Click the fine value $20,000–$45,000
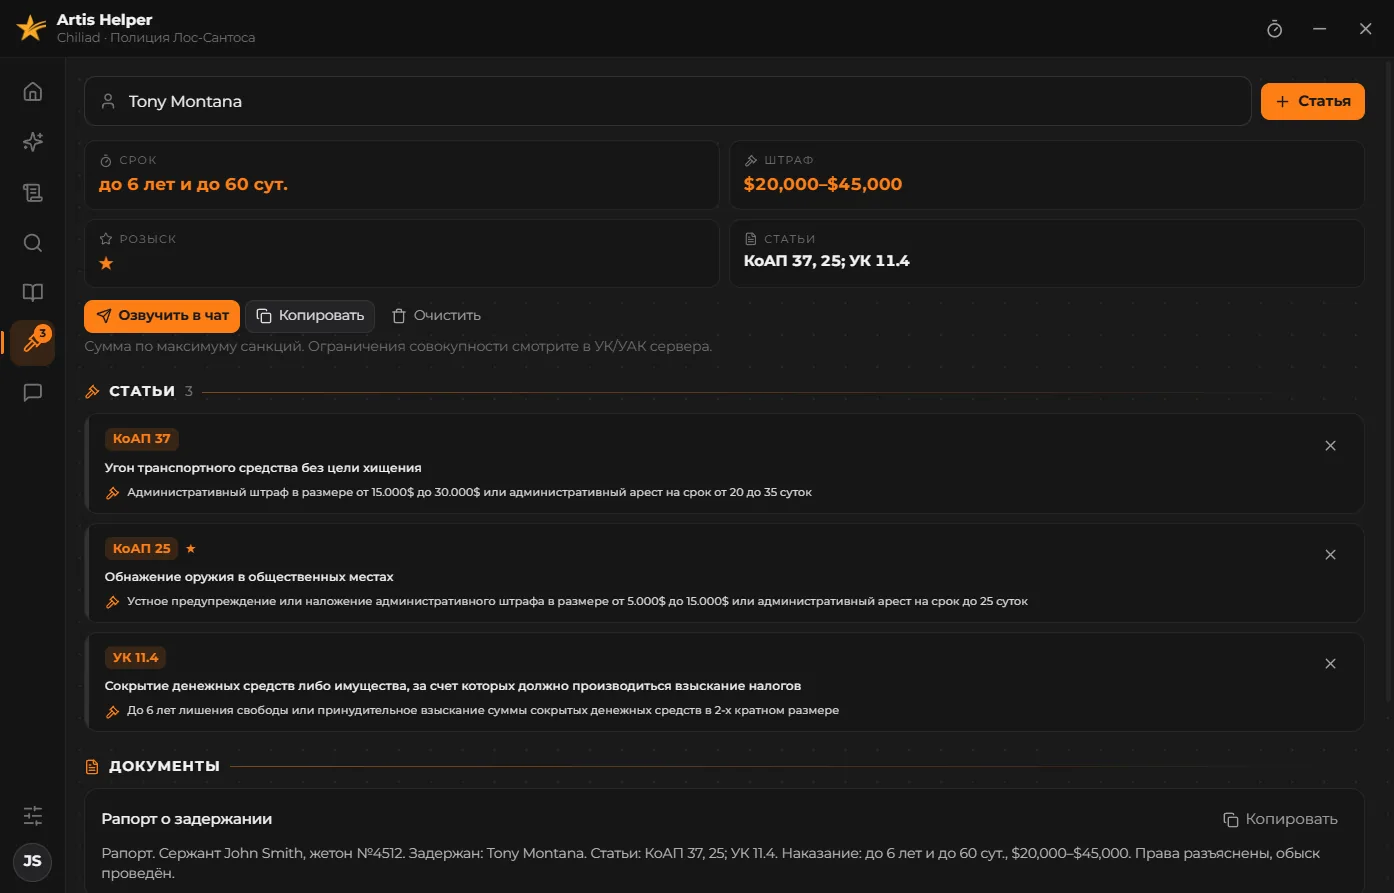This screenshot has height=893, width=1394. tap(823, 184)
